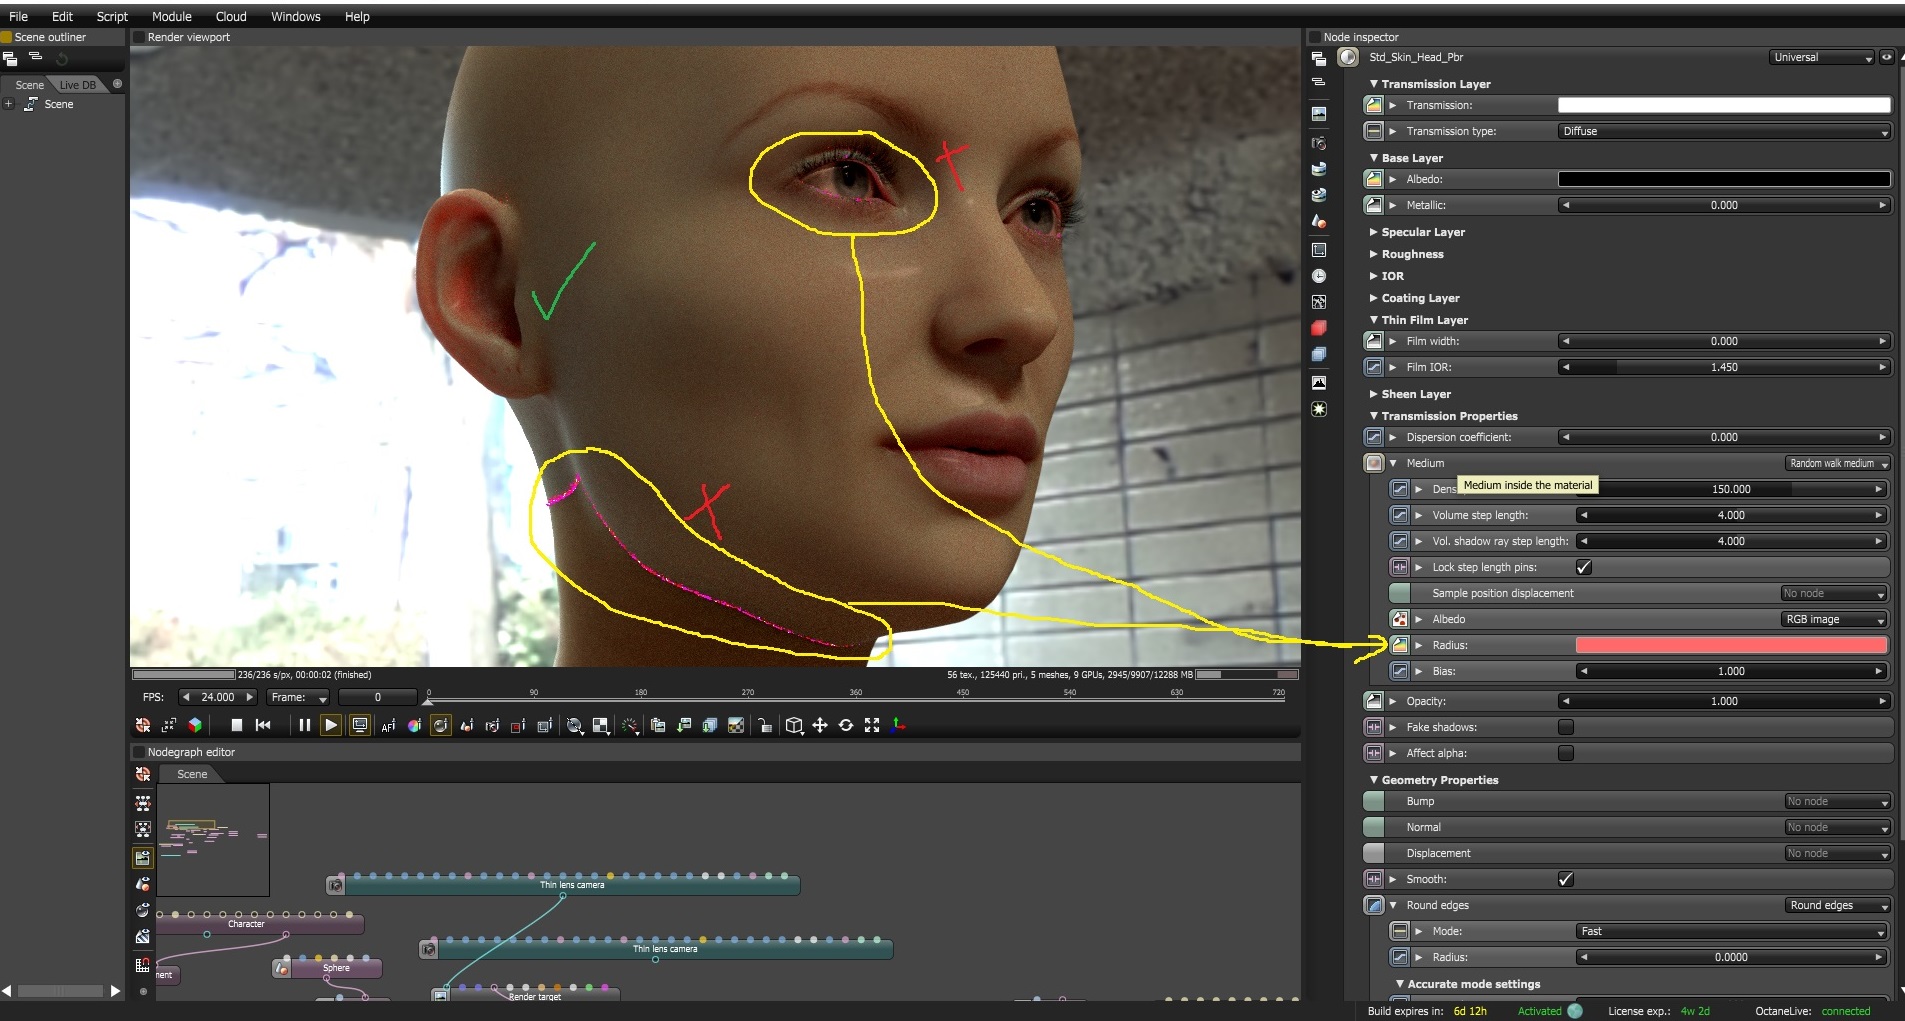This screenshot has height=1021, width=1905.
Task: Click the clock icon in inspector sidebar
Action: coord(1319,276)
